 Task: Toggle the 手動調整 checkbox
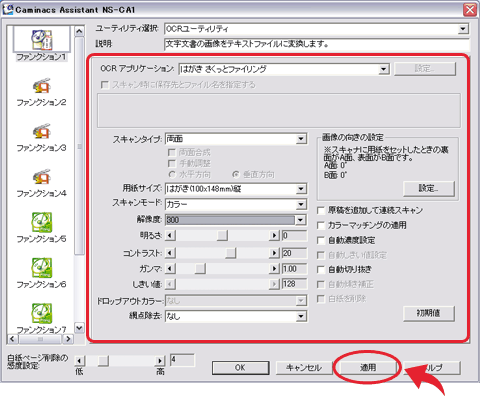[172, 164]
